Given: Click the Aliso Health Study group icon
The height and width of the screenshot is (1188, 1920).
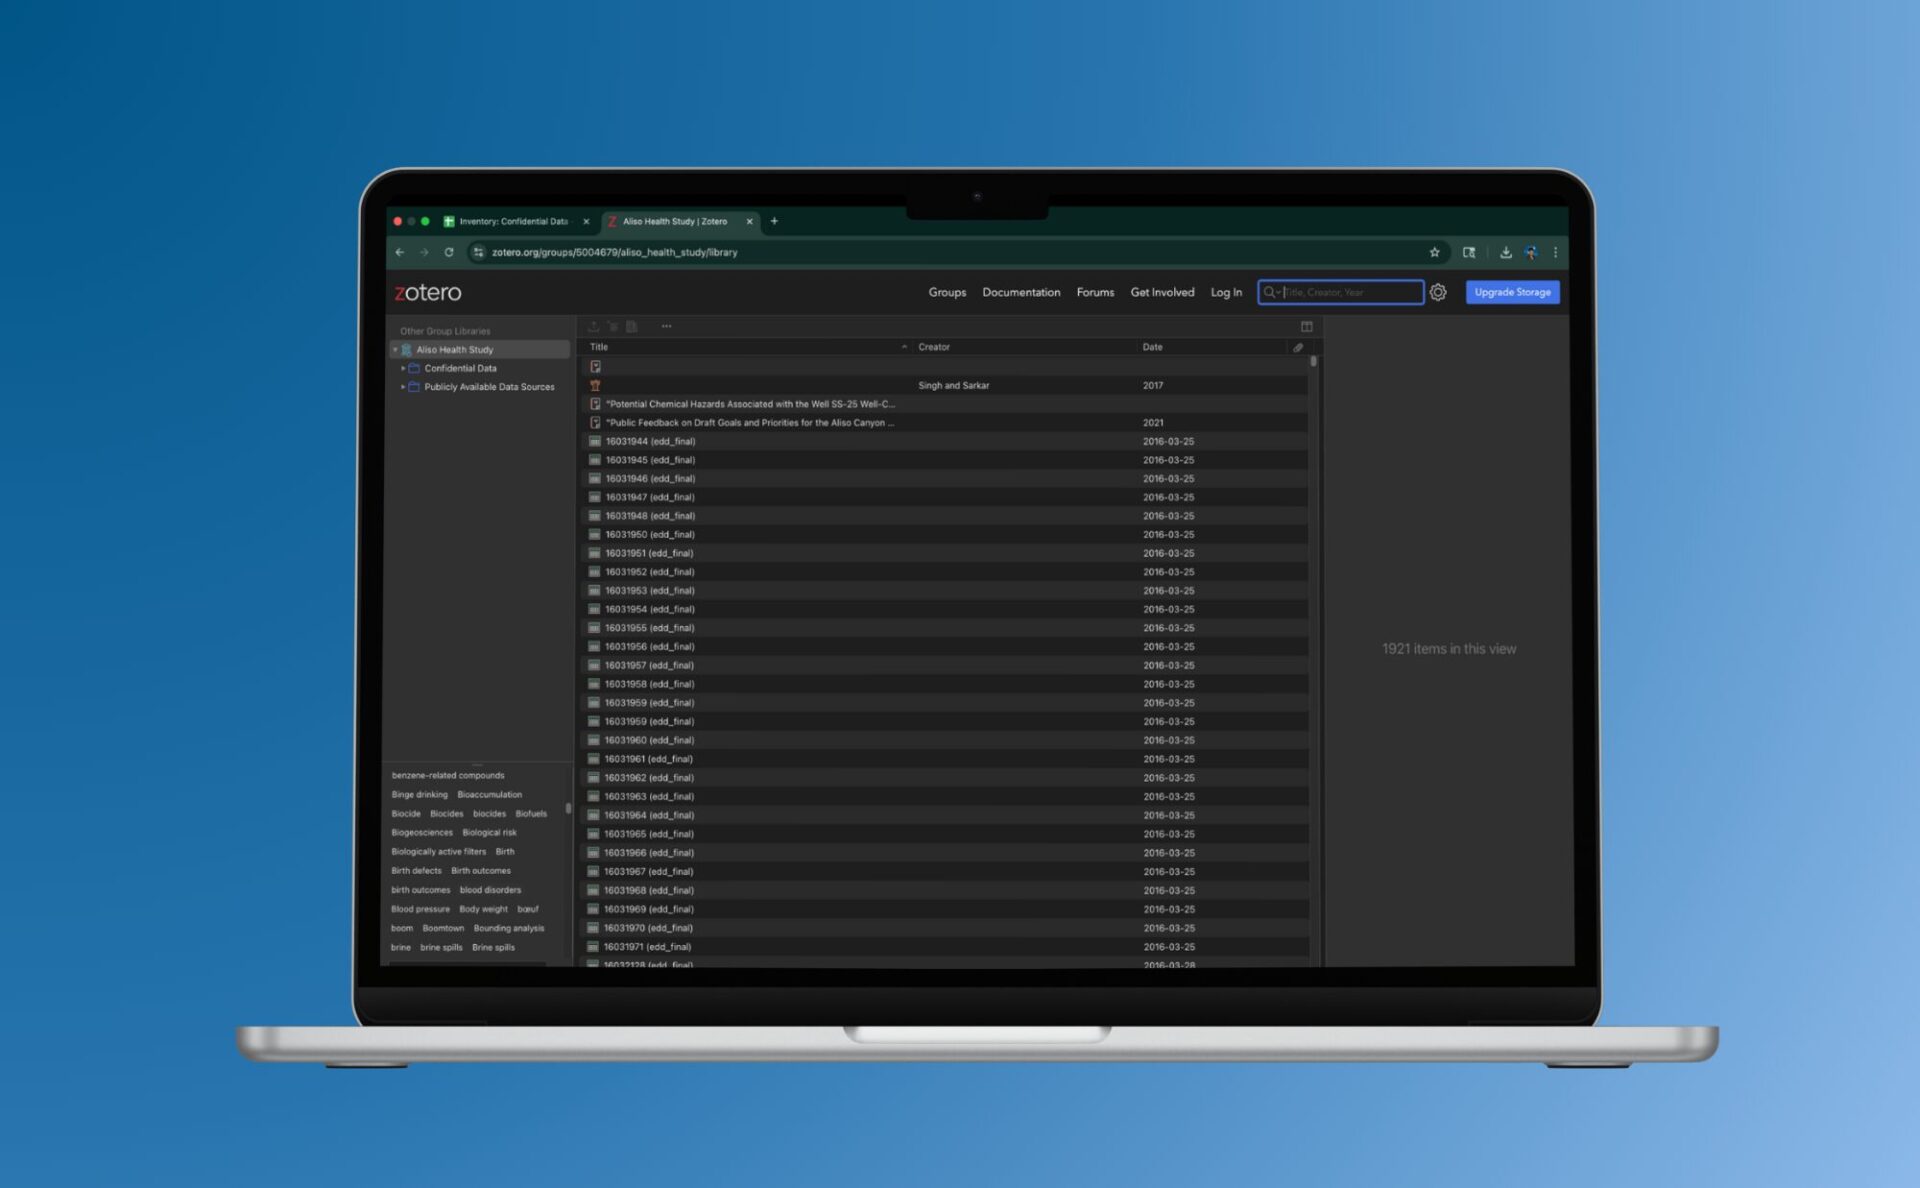Looking at the screenshot, I should [407, 350].
